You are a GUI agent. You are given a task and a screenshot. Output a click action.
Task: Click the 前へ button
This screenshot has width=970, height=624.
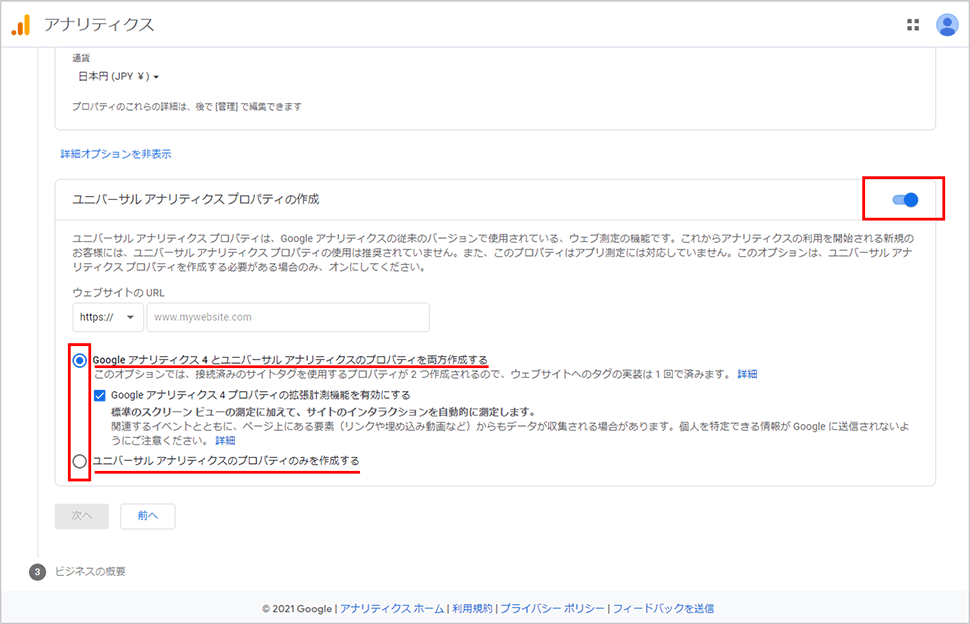[148, 516]
